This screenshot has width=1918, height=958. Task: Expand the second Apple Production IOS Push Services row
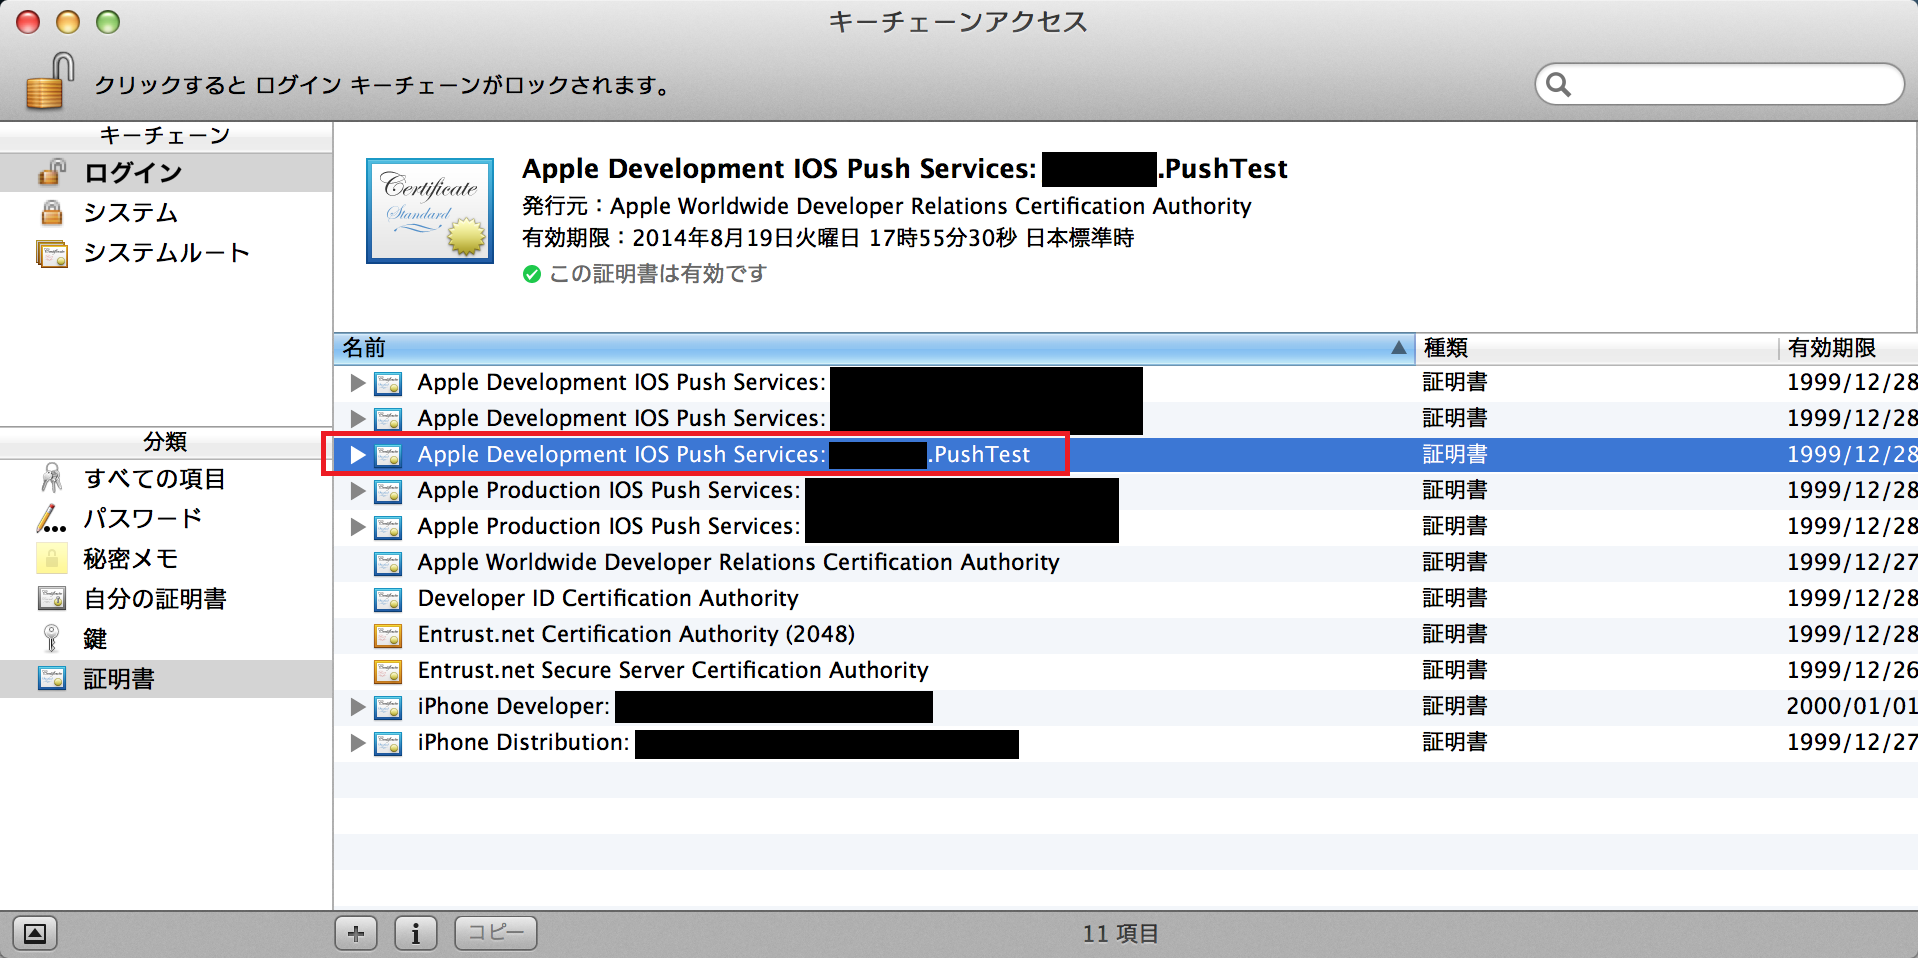coord(357,527)
